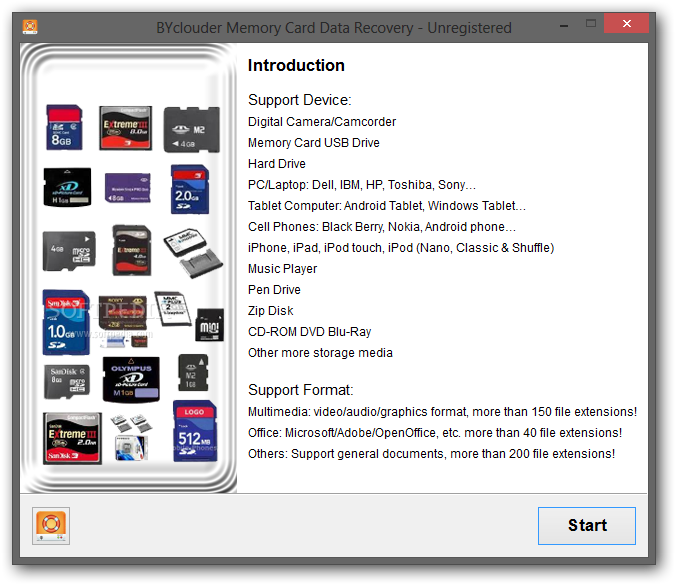Screen dimensions: 676x585
Task: Click the 512MB LOGO SD card image
Action: click(195, 431)
